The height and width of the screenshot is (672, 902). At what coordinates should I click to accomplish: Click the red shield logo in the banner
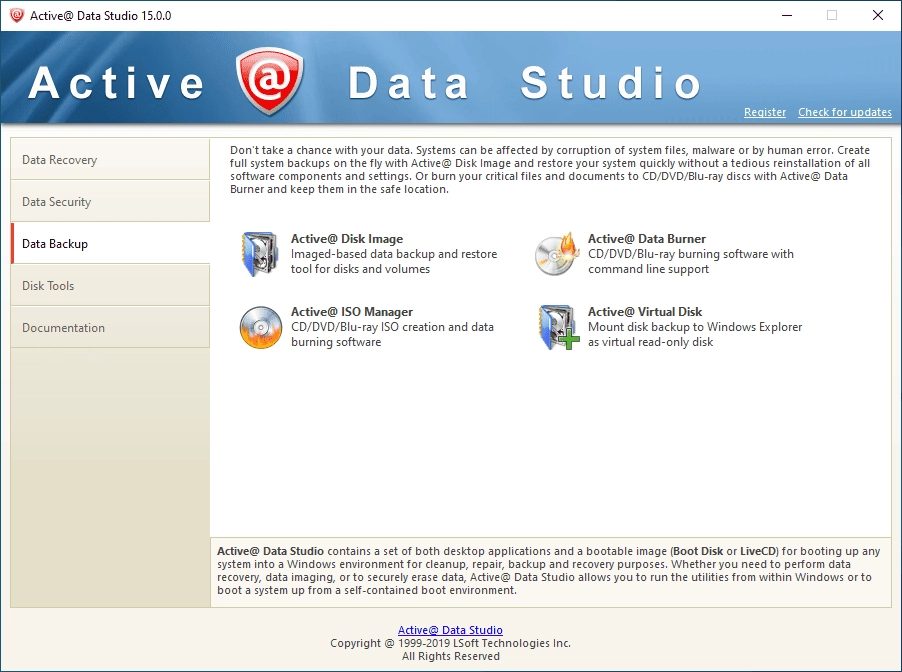point(269,81)
